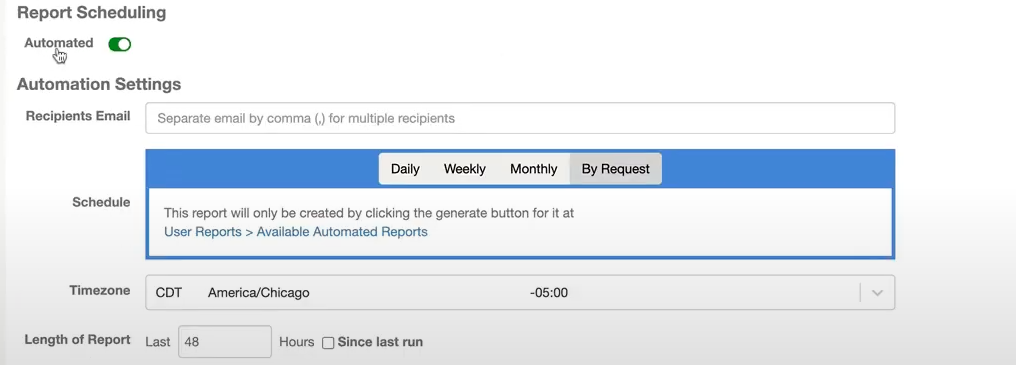
Task: Select the Daily schedule tab
Action: (x=405, y=169)
